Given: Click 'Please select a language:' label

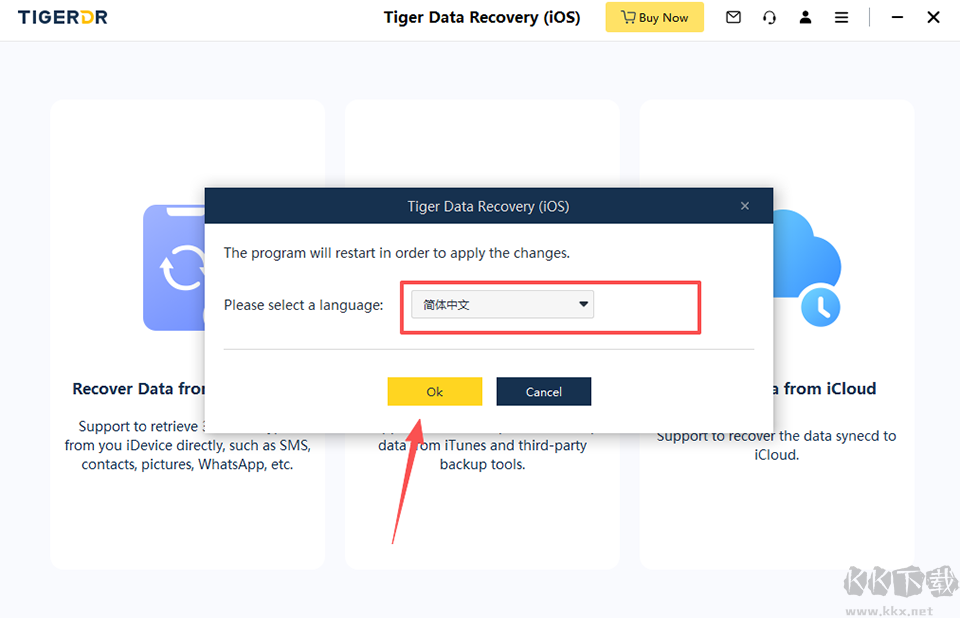Looking at the screenshot, I should [304, 305].
